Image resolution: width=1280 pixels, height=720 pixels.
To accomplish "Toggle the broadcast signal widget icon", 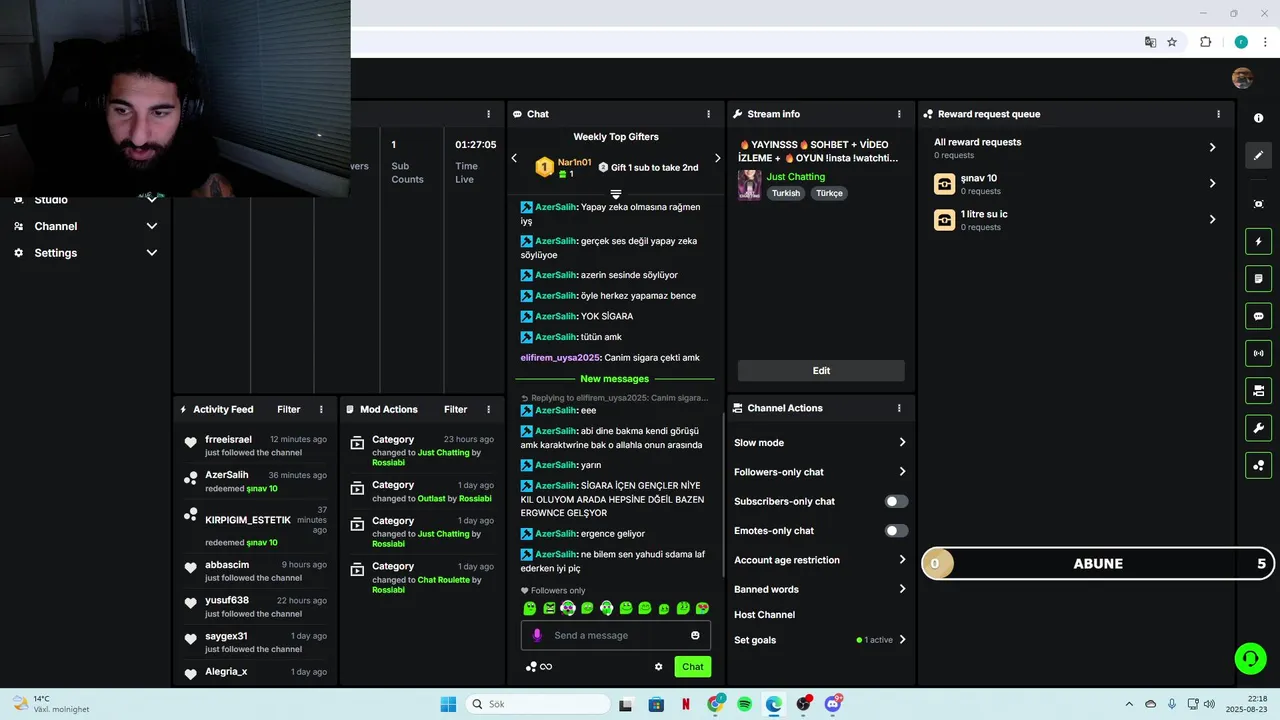I will click(x=1258, y=353).
